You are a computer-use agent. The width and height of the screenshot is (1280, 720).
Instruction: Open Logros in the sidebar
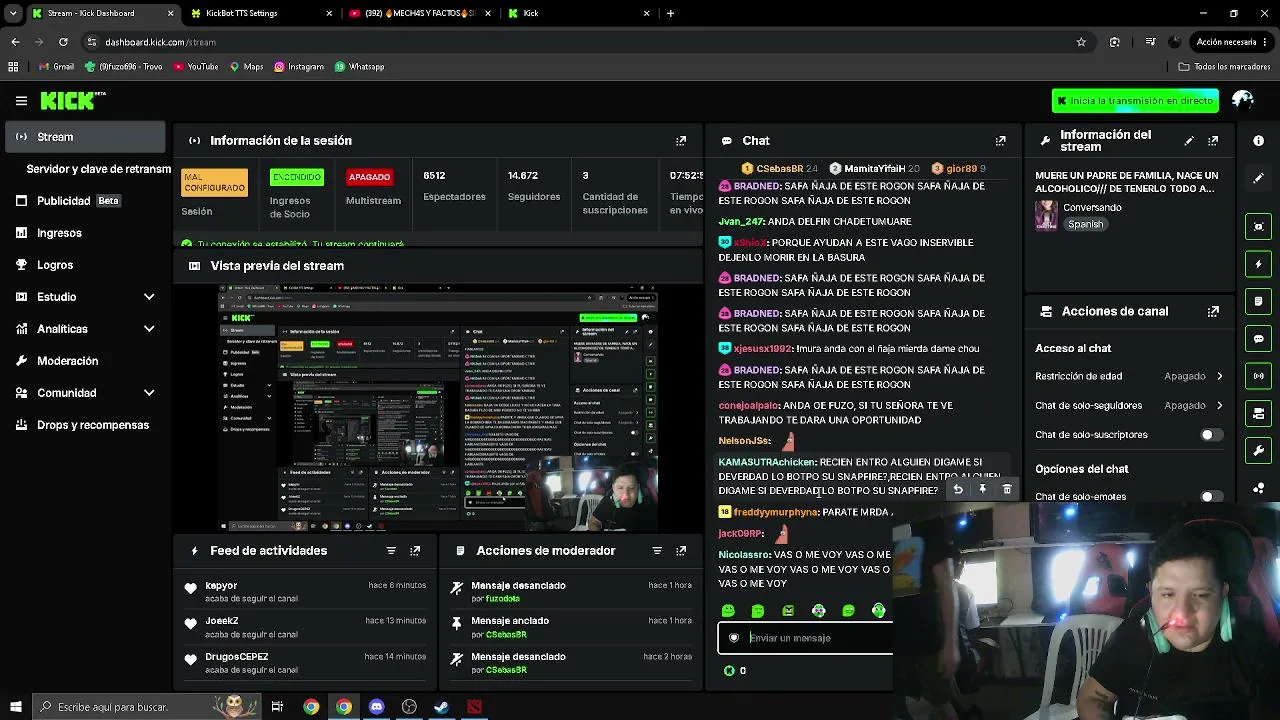click(x=86, y=265)
